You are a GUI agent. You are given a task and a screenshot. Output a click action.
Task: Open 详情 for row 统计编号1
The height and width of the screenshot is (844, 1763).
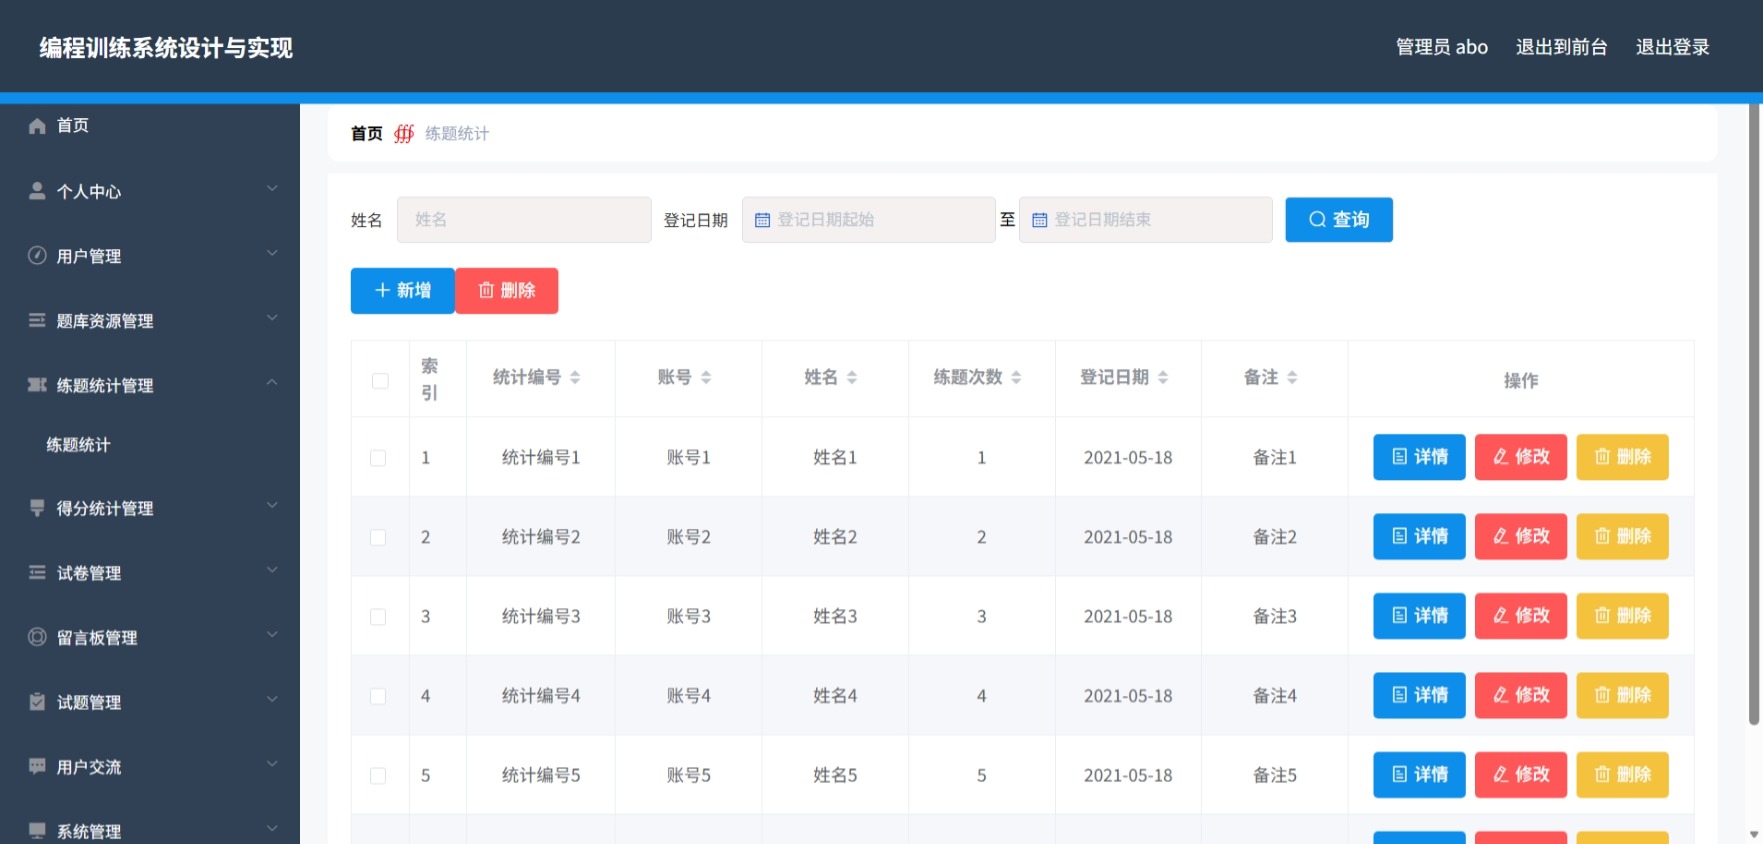(1419, 457)
